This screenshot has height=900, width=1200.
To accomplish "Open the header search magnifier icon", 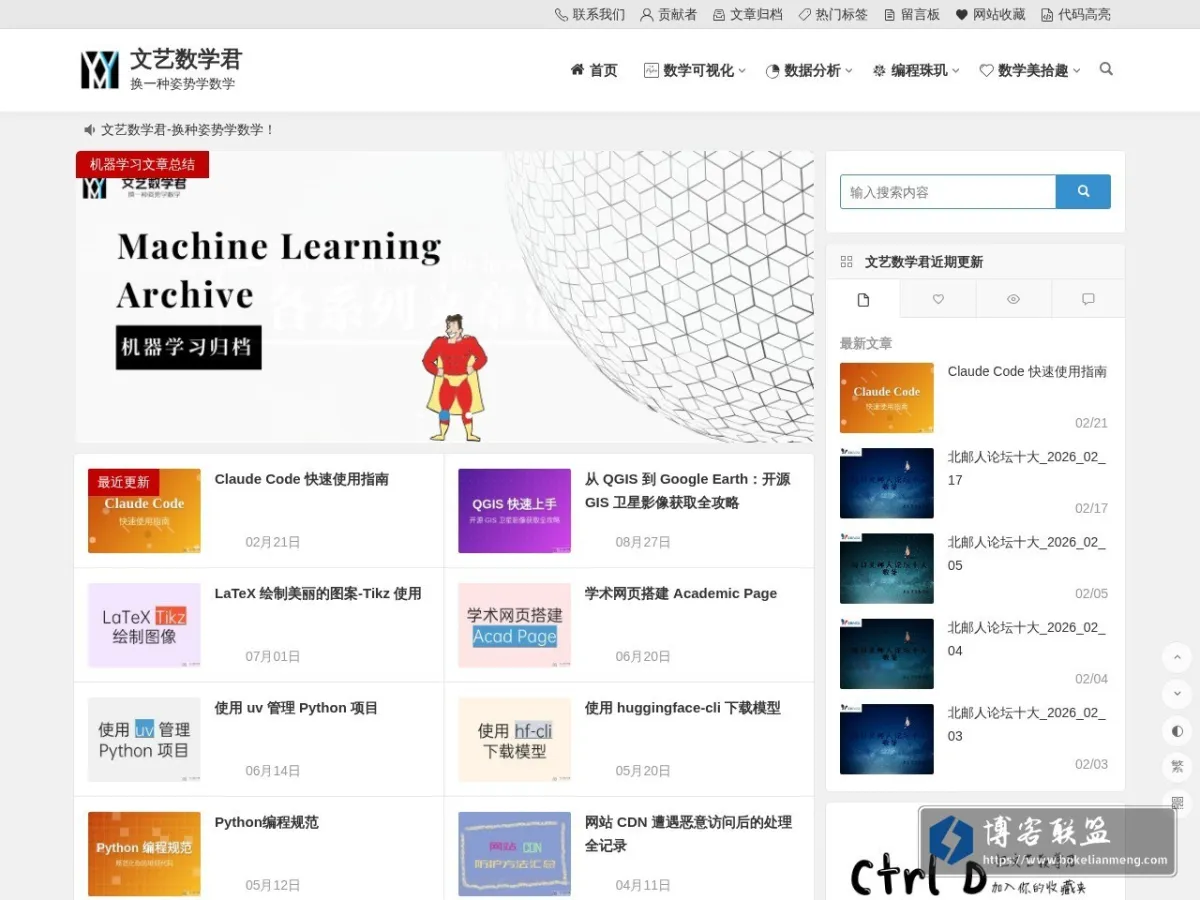I will click(1106, 69).
